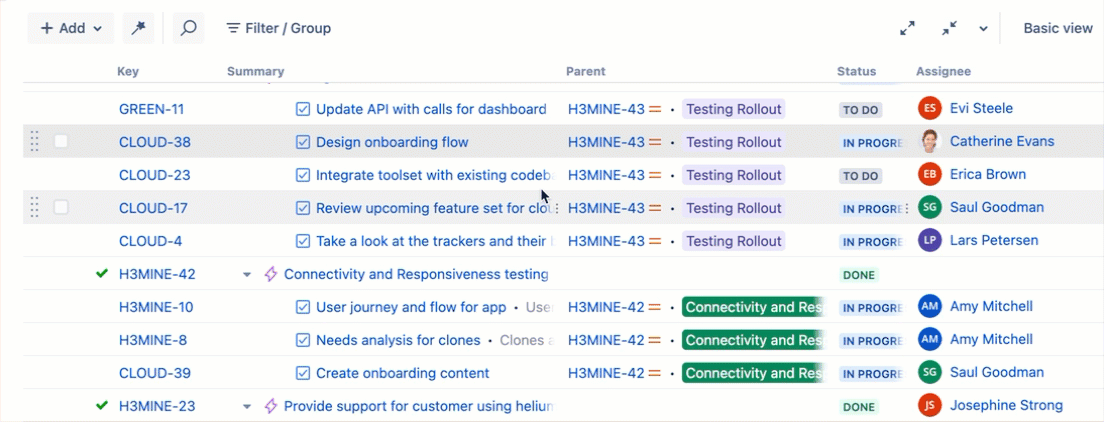Viewport: 1104px width, 422px height.
Task: Open TO DO status of CLOUD-23
Action: click(x=860, y=176)
